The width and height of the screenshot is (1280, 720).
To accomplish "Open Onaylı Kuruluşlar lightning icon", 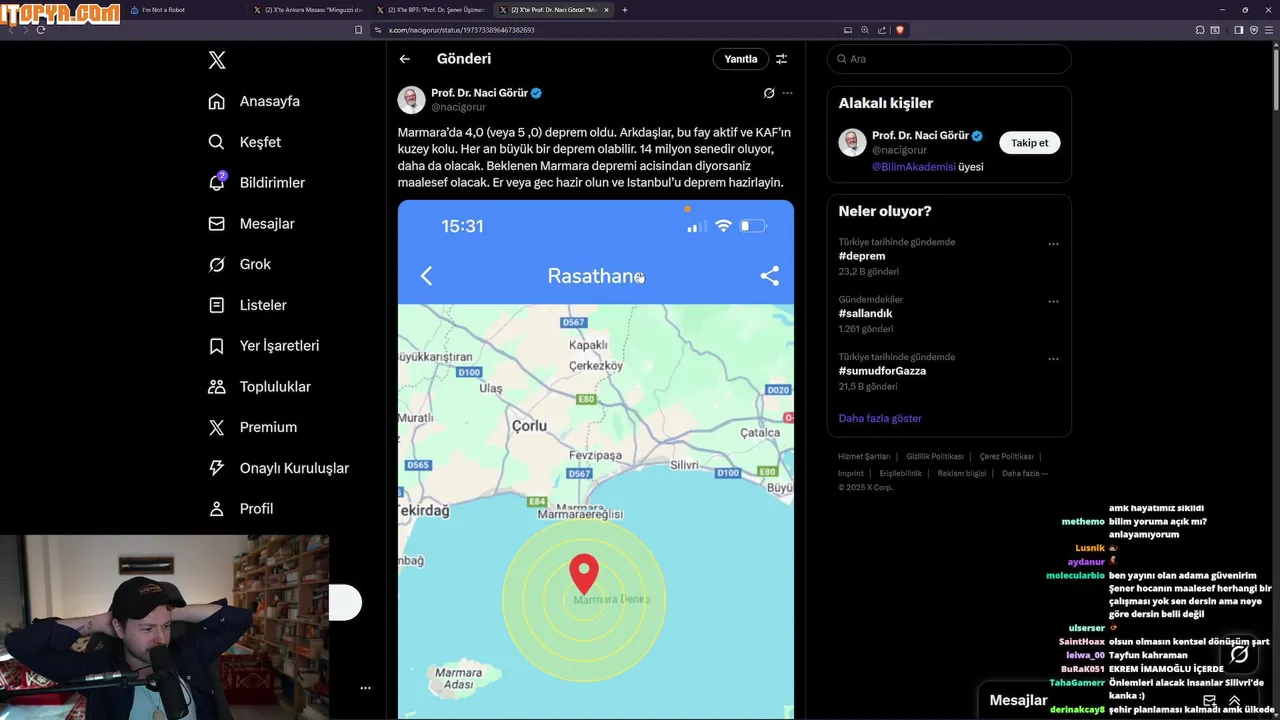I will 216,468.
